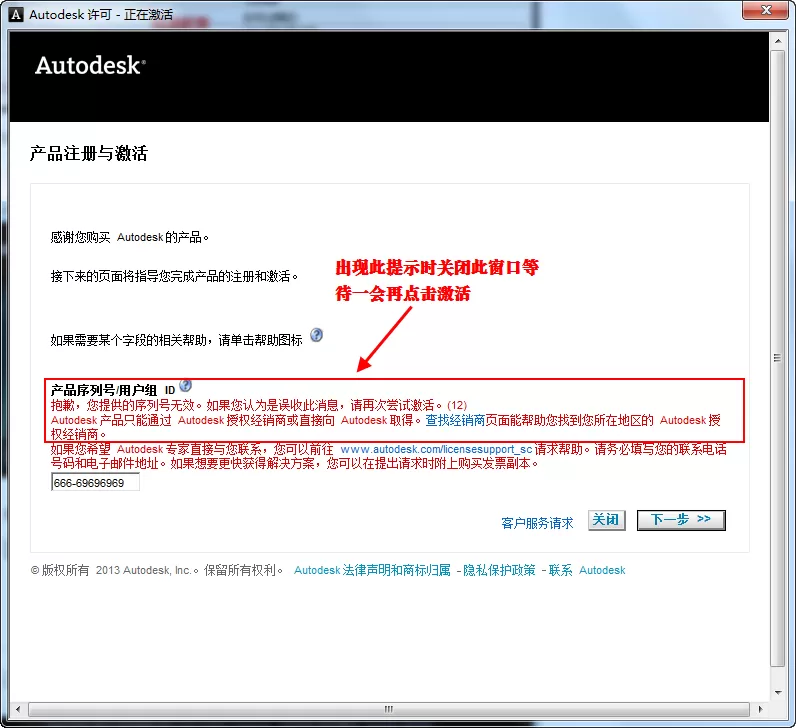796x728 pixels.
Task: Click the help icon beside the help-icon instruction
Action: [316, 335]
